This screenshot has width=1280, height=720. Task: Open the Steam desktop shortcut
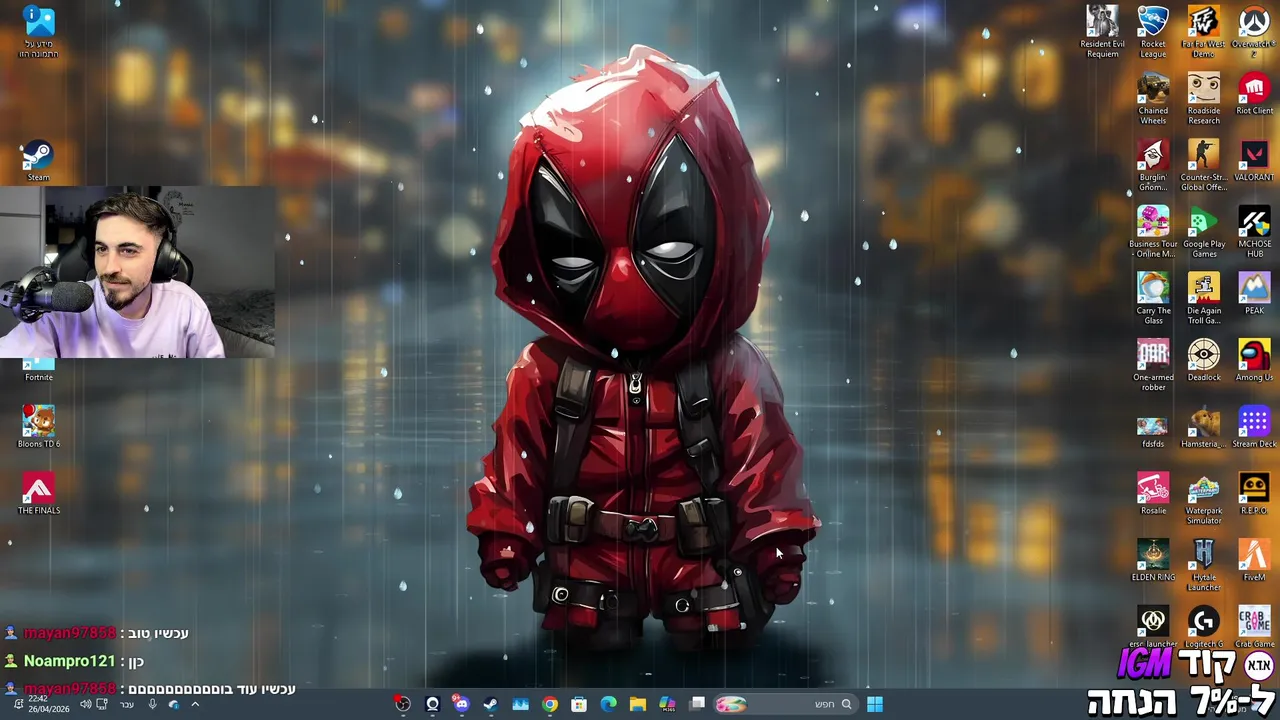click(38, 162)
